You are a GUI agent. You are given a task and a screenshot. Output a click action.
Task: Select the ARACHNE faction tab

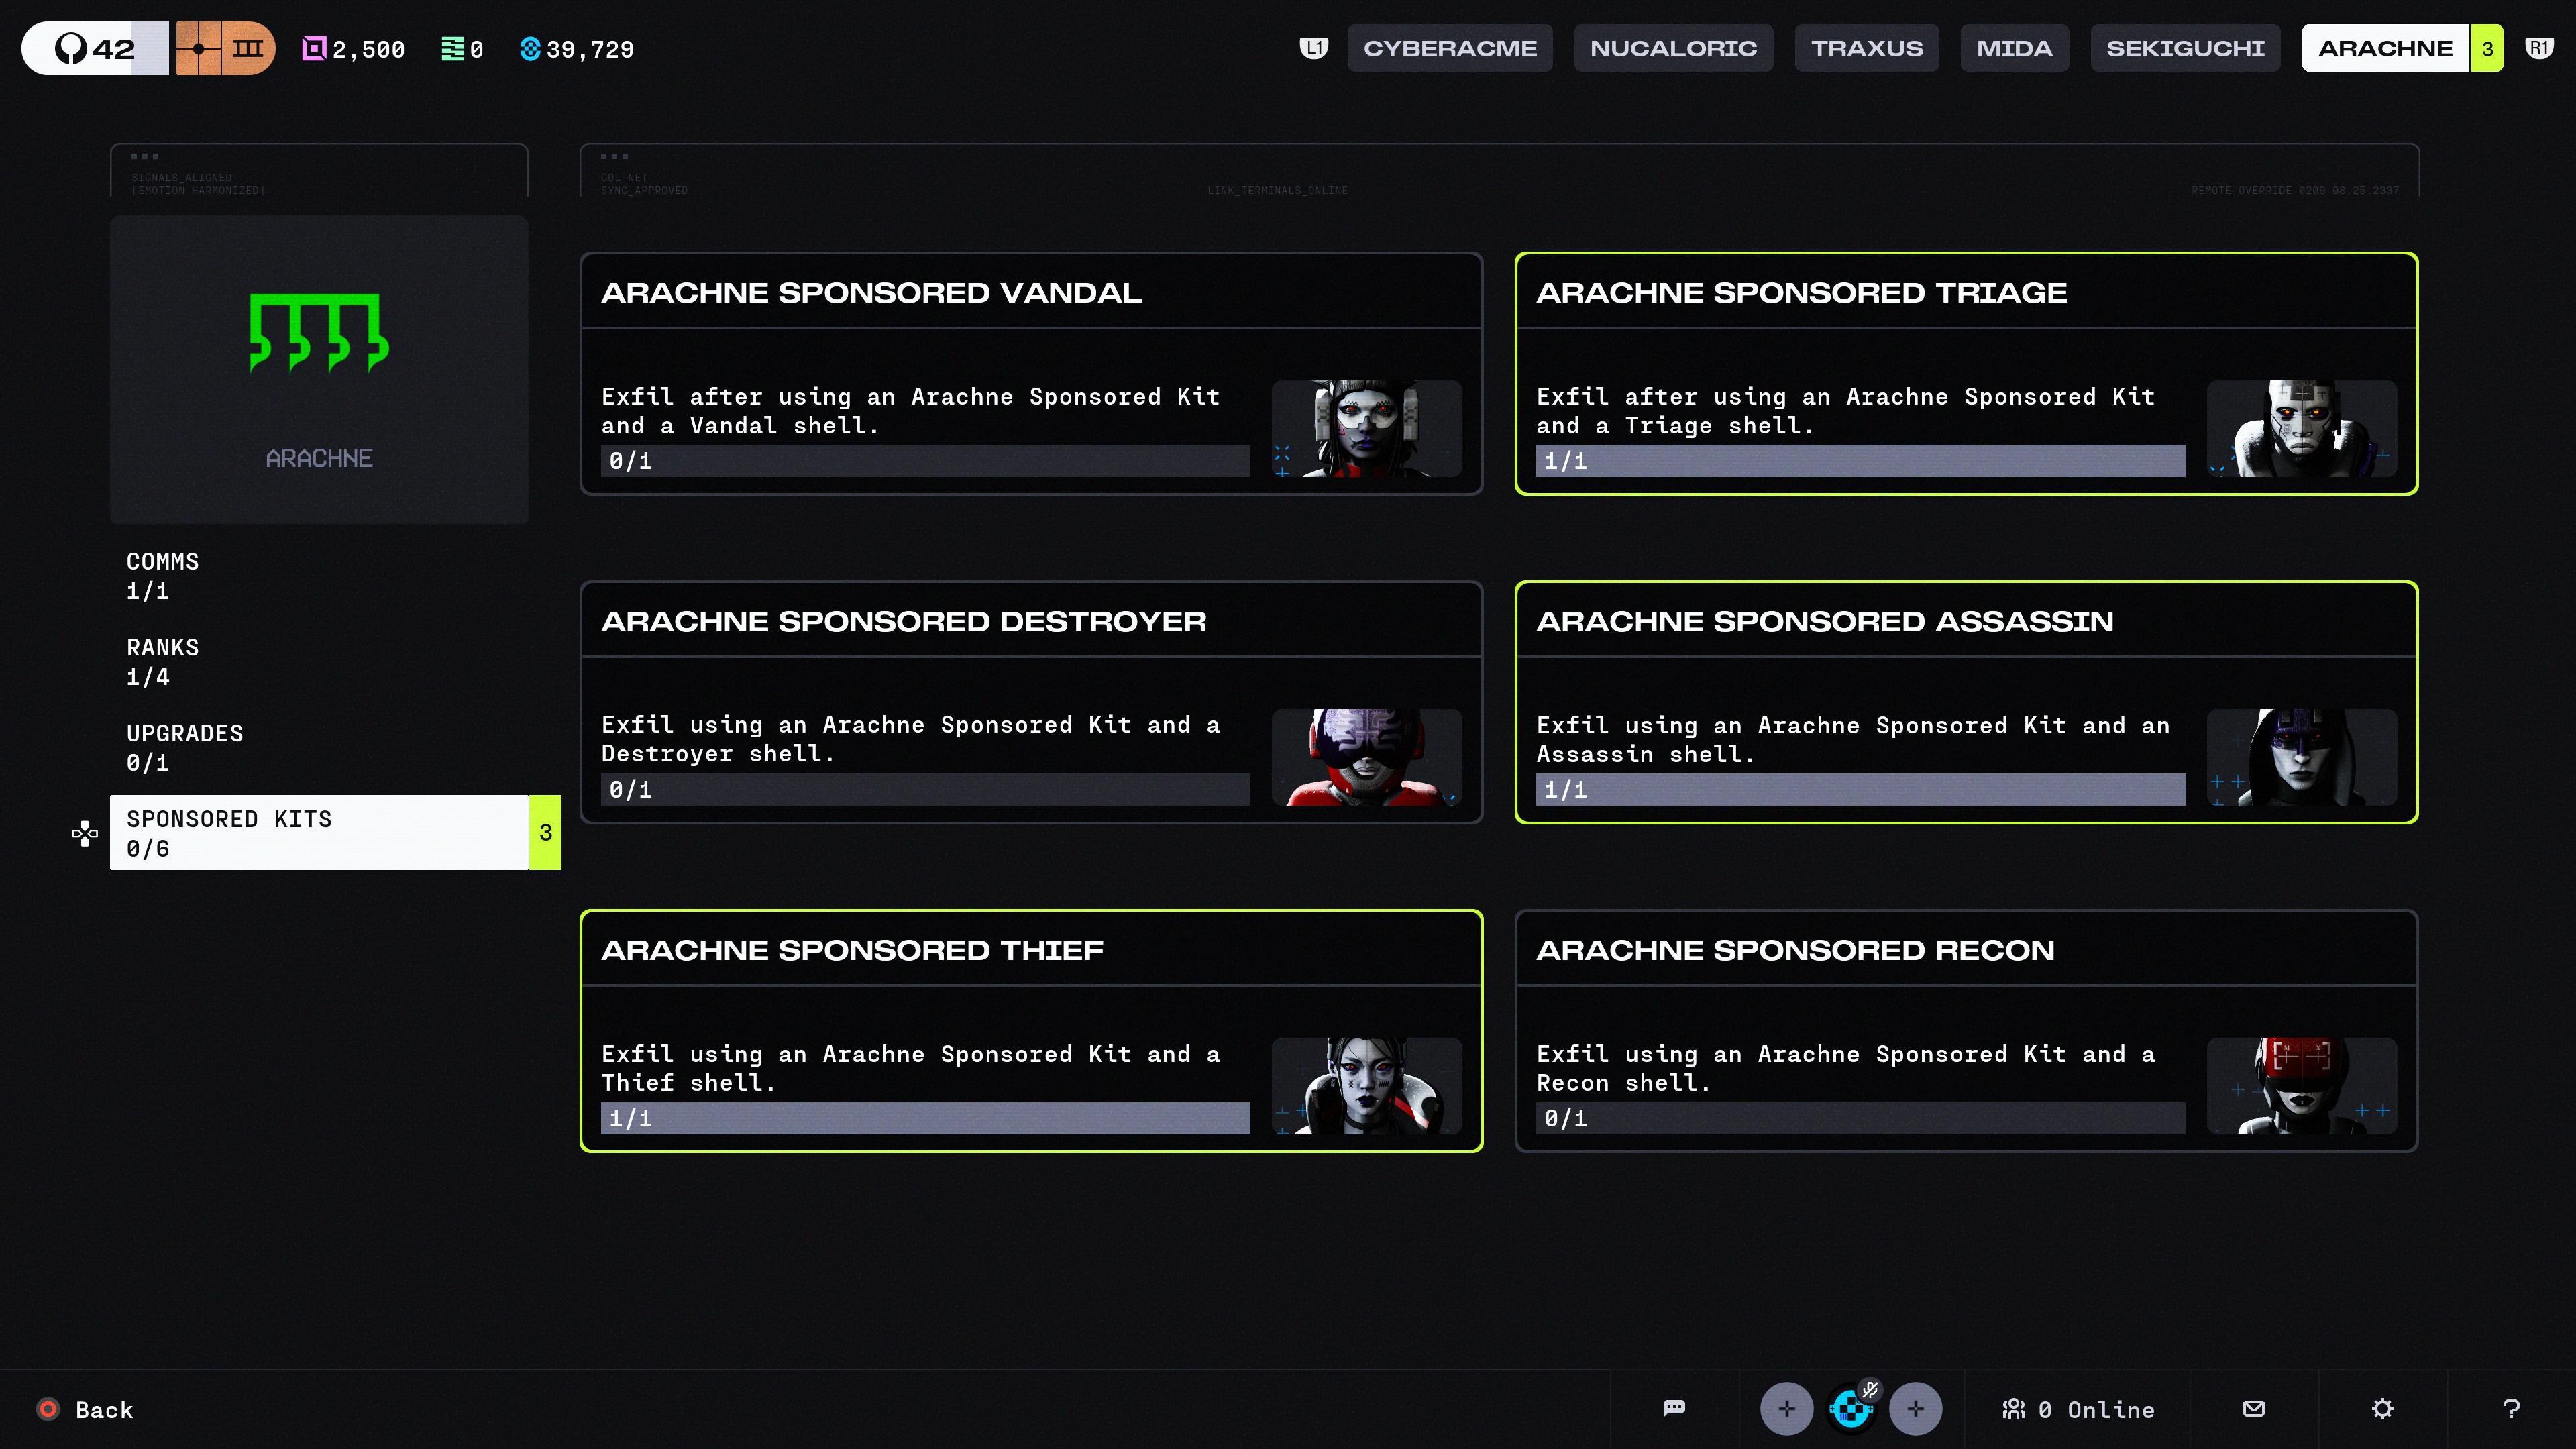click(x=2402, y=48)
